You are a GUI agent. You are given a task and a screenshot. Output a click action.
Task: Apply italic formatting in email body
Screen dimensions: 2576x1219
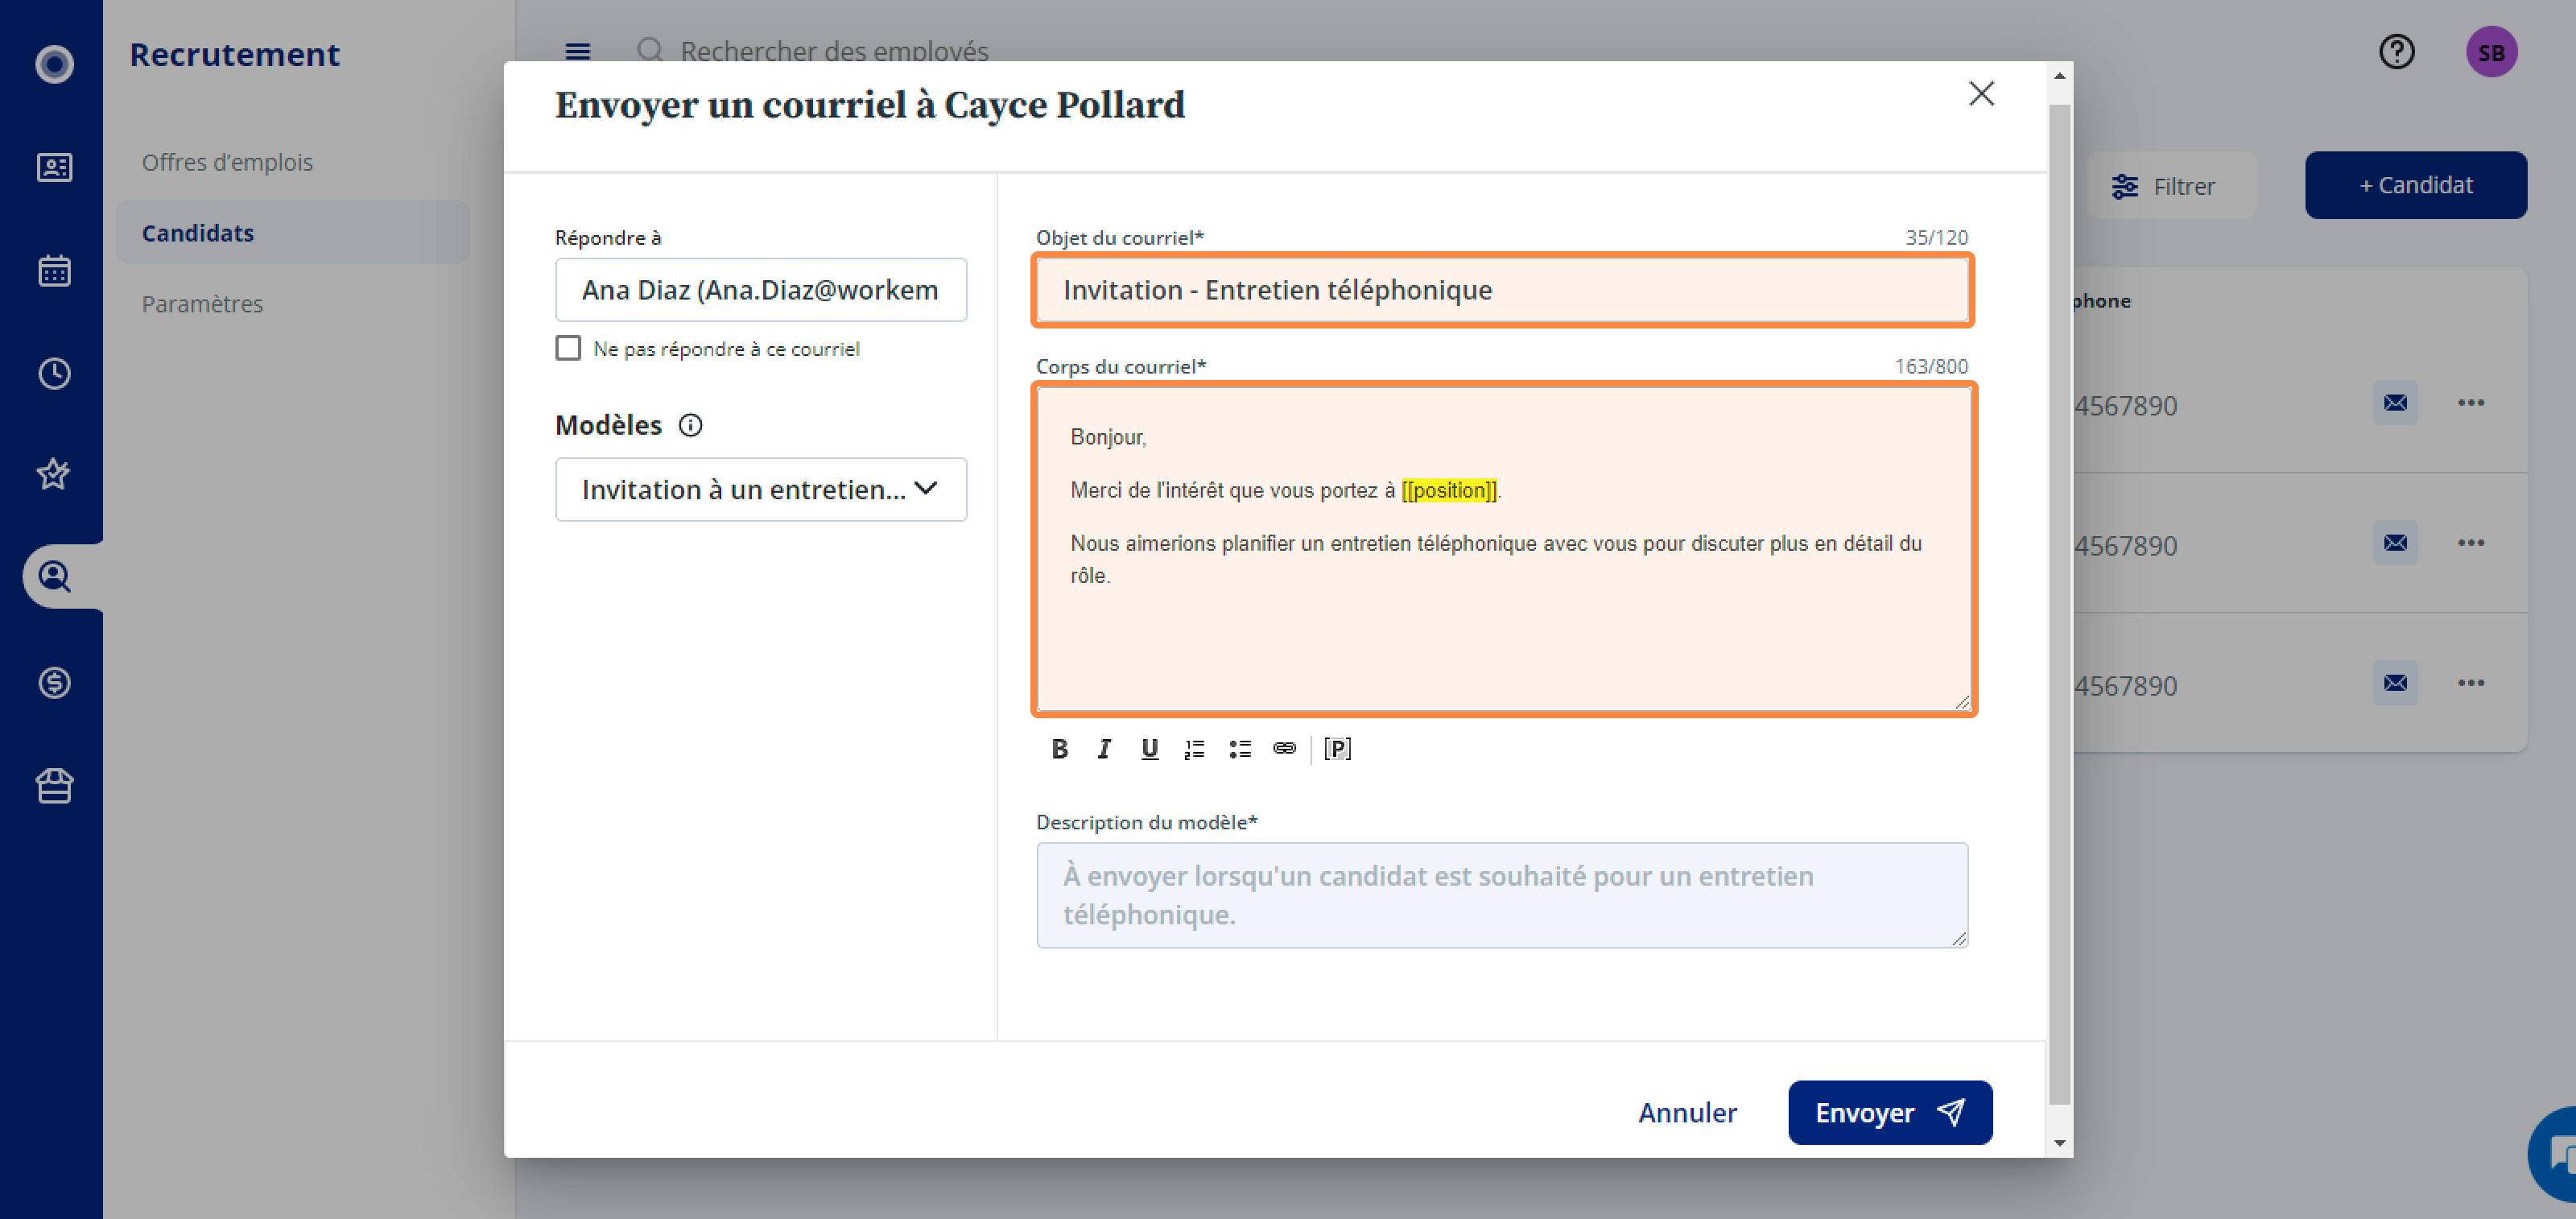click(1104, 748)
